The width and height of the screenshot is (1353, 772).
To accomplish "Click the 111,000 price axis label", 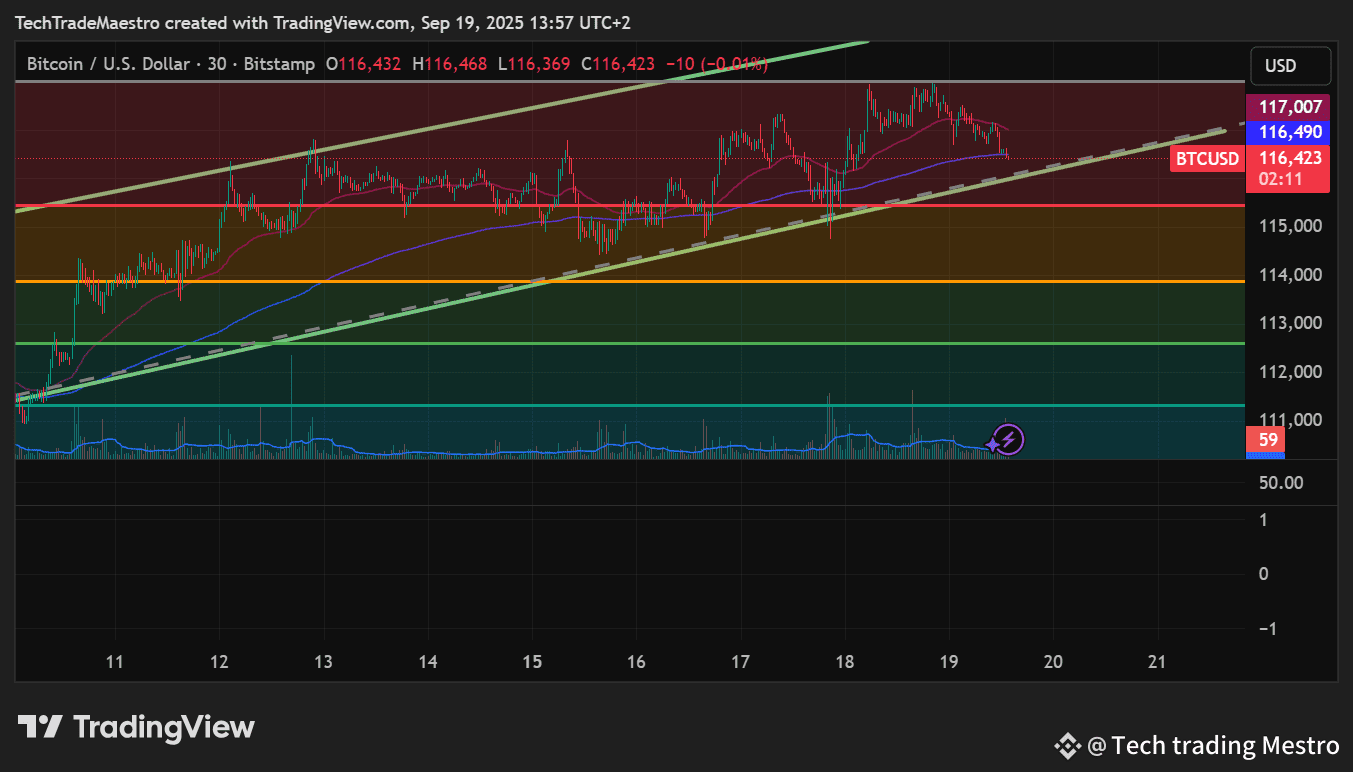I will 1290,420.
